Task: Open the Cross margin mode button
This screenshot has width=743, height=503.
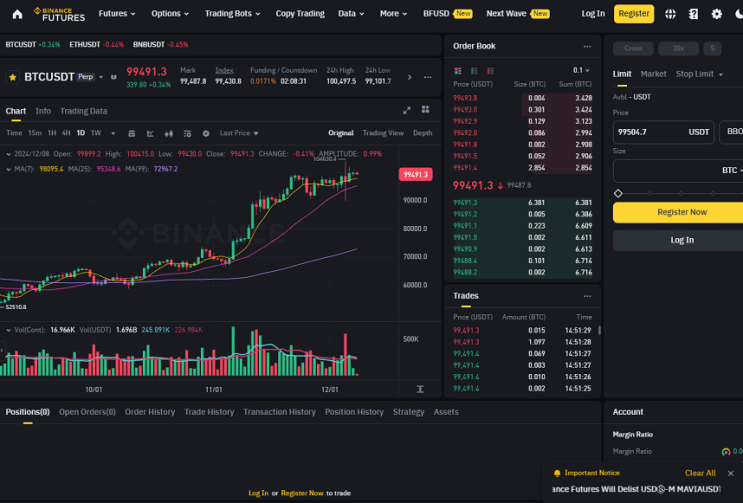Action: click(x=633, y=48)
